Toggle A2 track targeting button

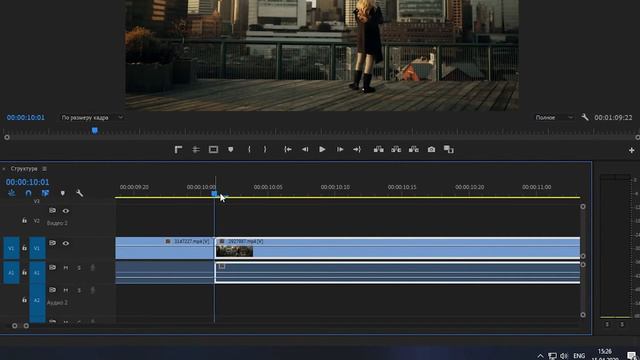(x=37, y=300)
